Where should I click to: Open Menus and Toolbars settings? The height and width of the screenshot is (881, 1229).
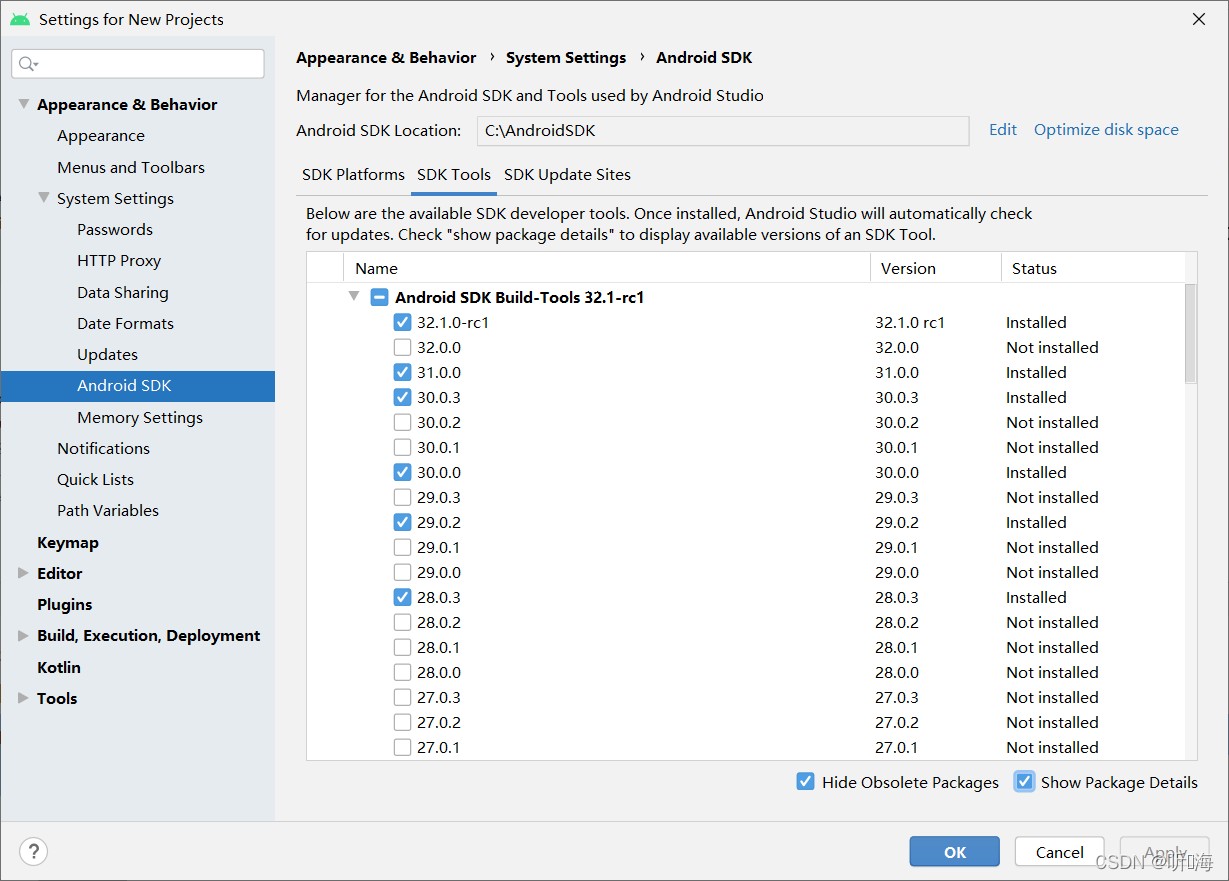tap(131, 167)
